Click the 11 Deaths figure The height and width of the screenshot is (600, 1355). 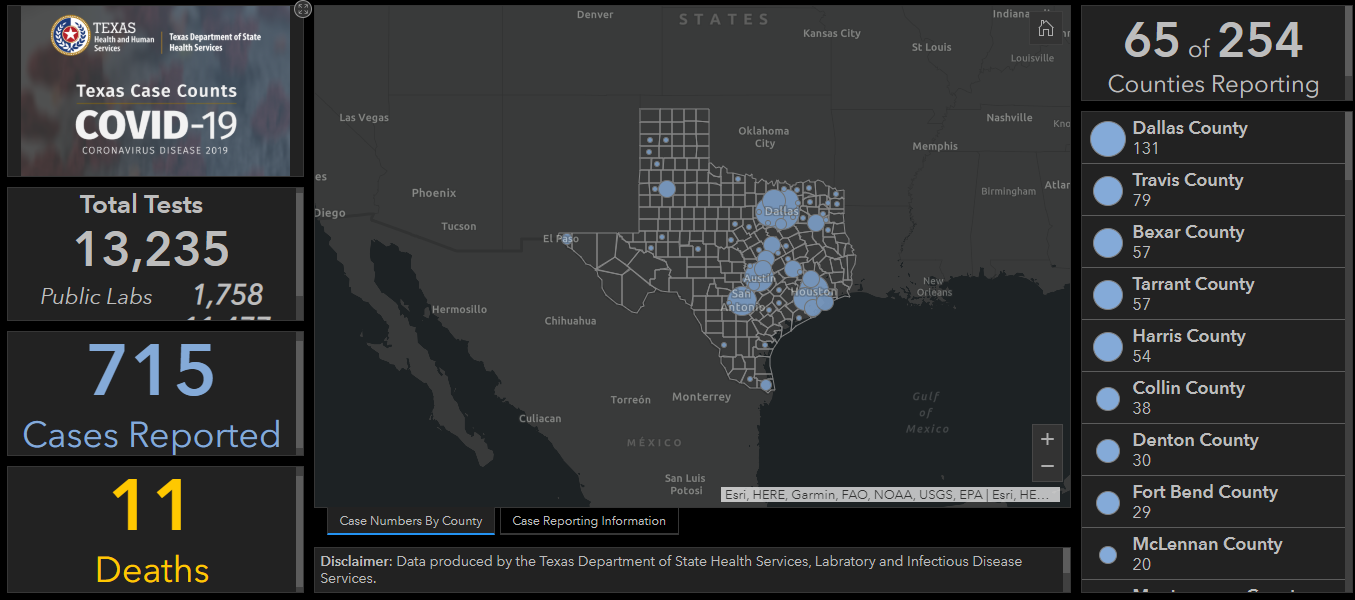150,506
